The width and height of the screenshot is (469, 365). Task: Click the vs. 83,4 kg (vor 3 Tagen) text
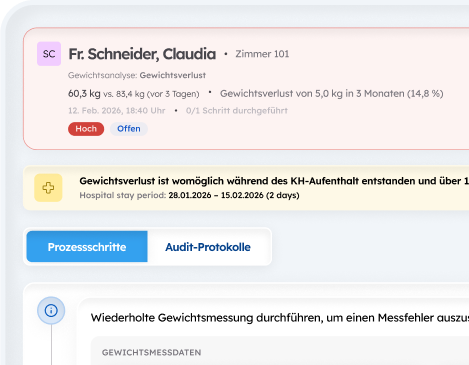click(151, 94)
